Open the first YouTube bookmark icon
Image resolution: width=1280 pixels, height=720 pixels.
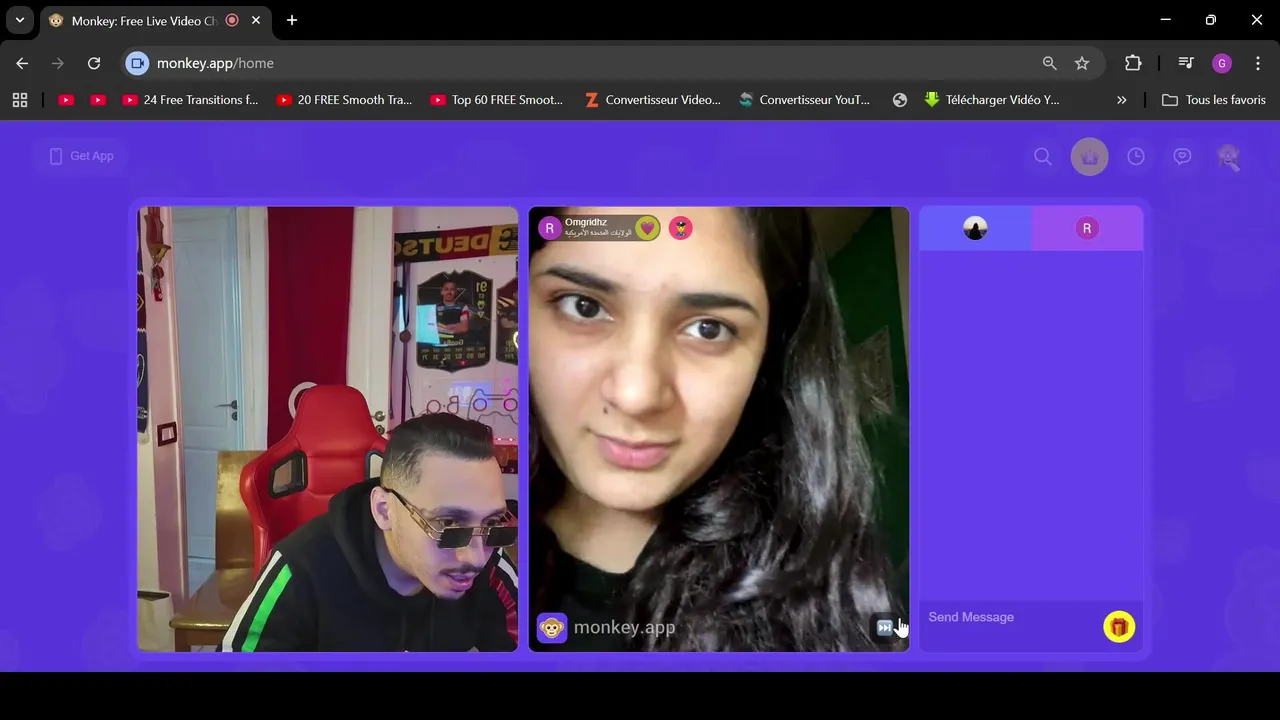tap(66, 100)
